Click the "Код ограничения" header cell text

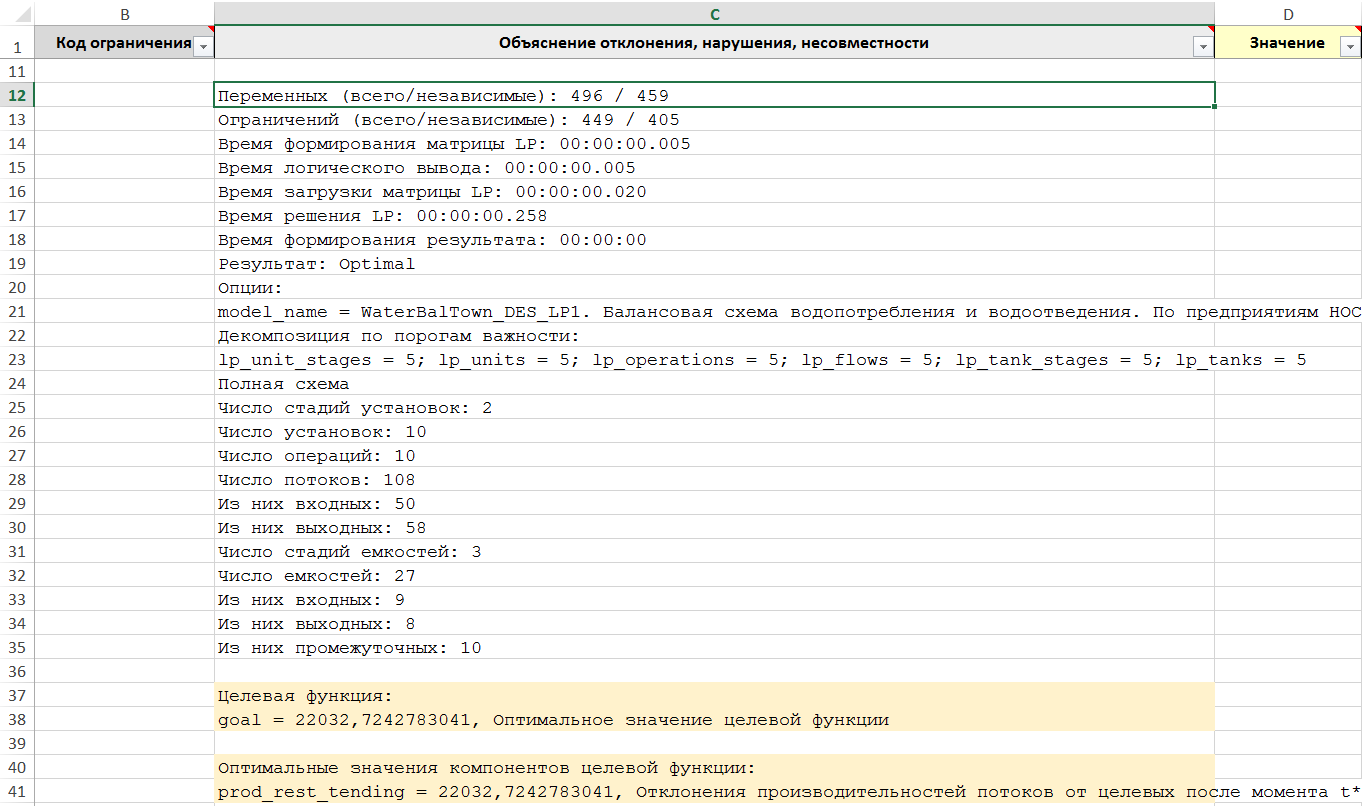coord(122,43)
